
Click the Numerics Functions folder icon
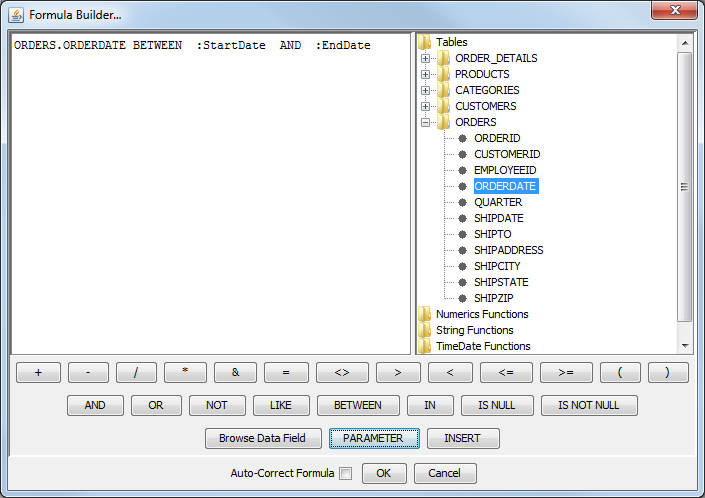coord(425,314)
